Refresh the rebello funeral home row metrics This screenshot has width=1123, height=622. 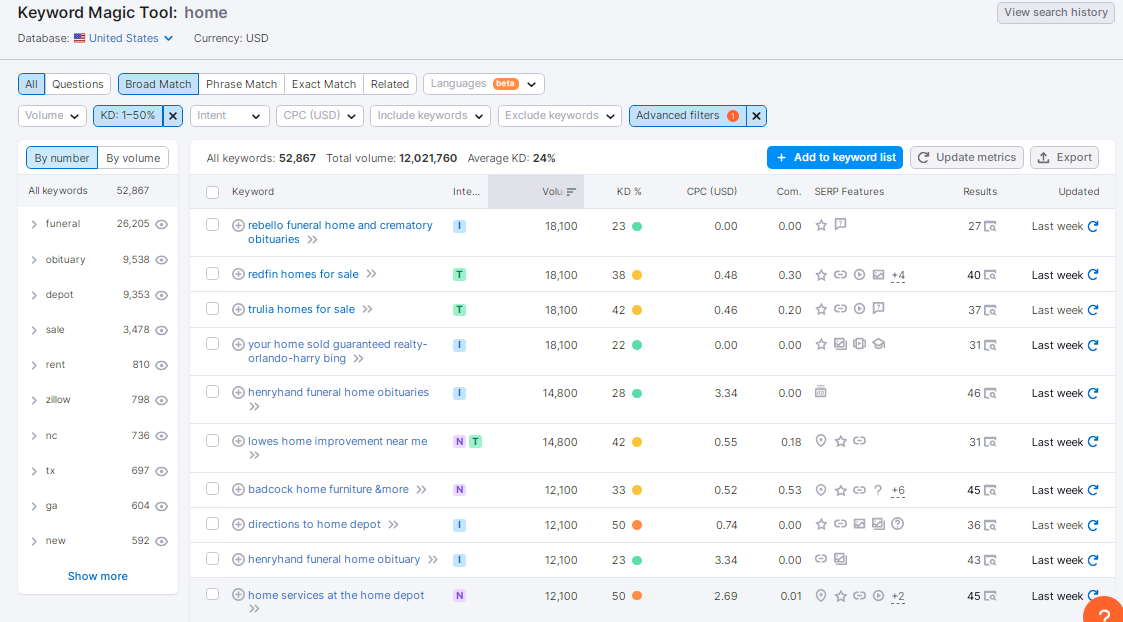1092,226
